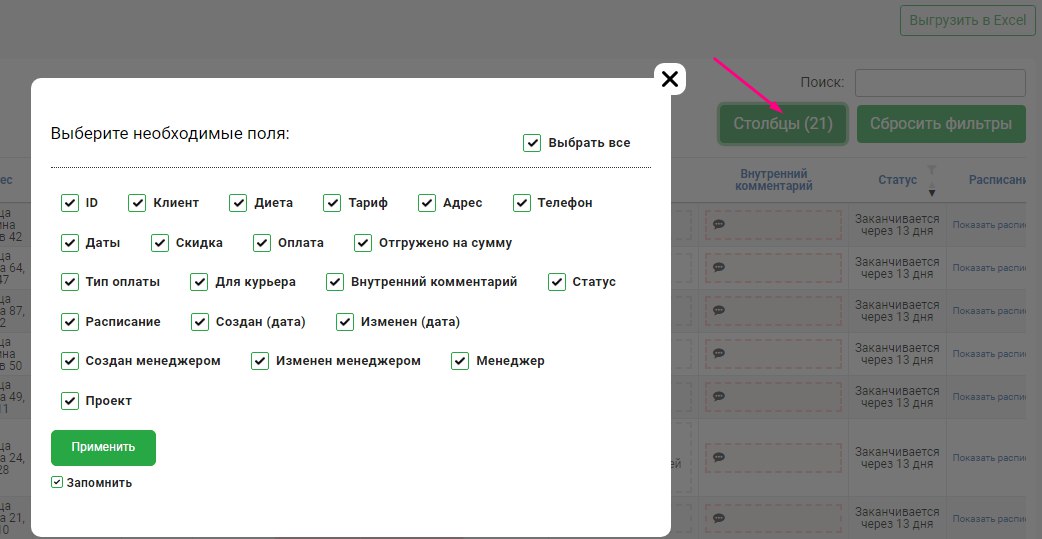Open the Столбцы (21) columns button
The width and height of the screenshot is (1042, 539).
(783, 124)
